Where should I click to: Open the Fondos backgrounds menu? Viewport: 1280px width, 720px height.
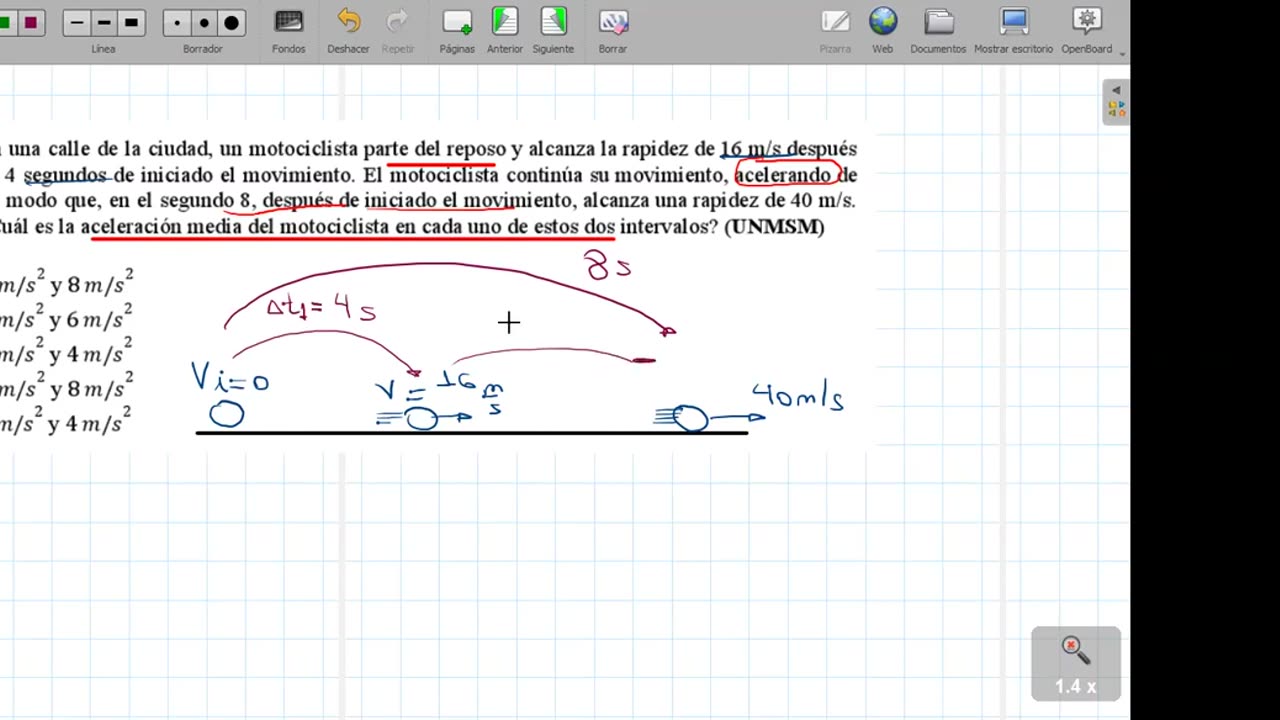(288, 22)
